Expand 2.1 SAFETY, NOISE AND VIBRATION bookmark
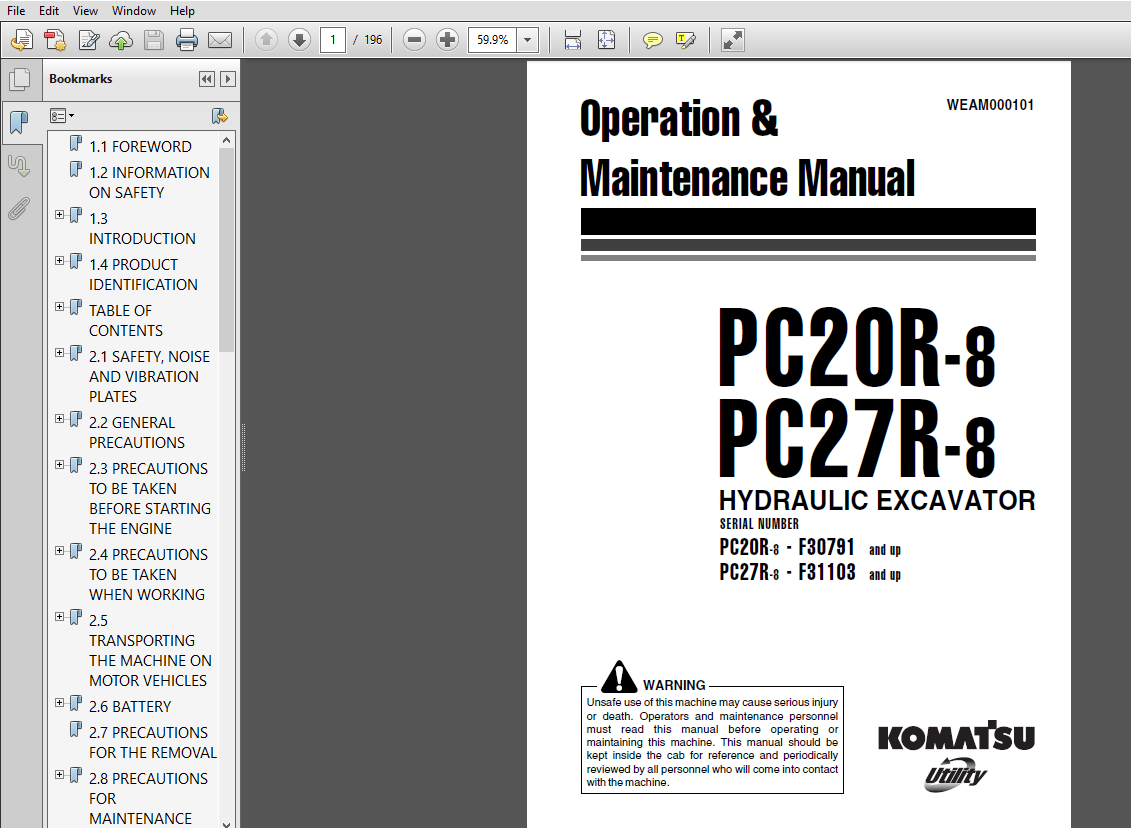 (60, 353)
